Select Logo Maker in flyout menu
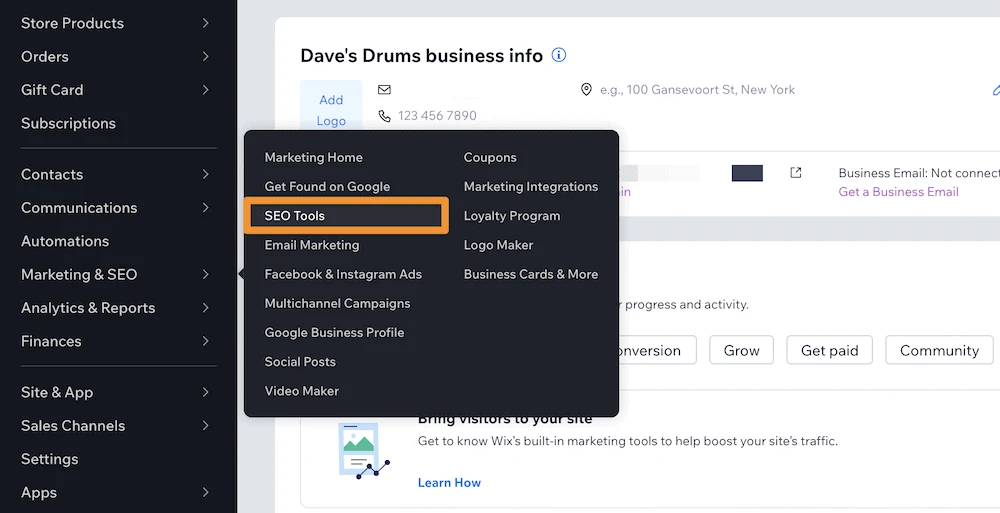The image size is (1000, 513). [498, 245]
